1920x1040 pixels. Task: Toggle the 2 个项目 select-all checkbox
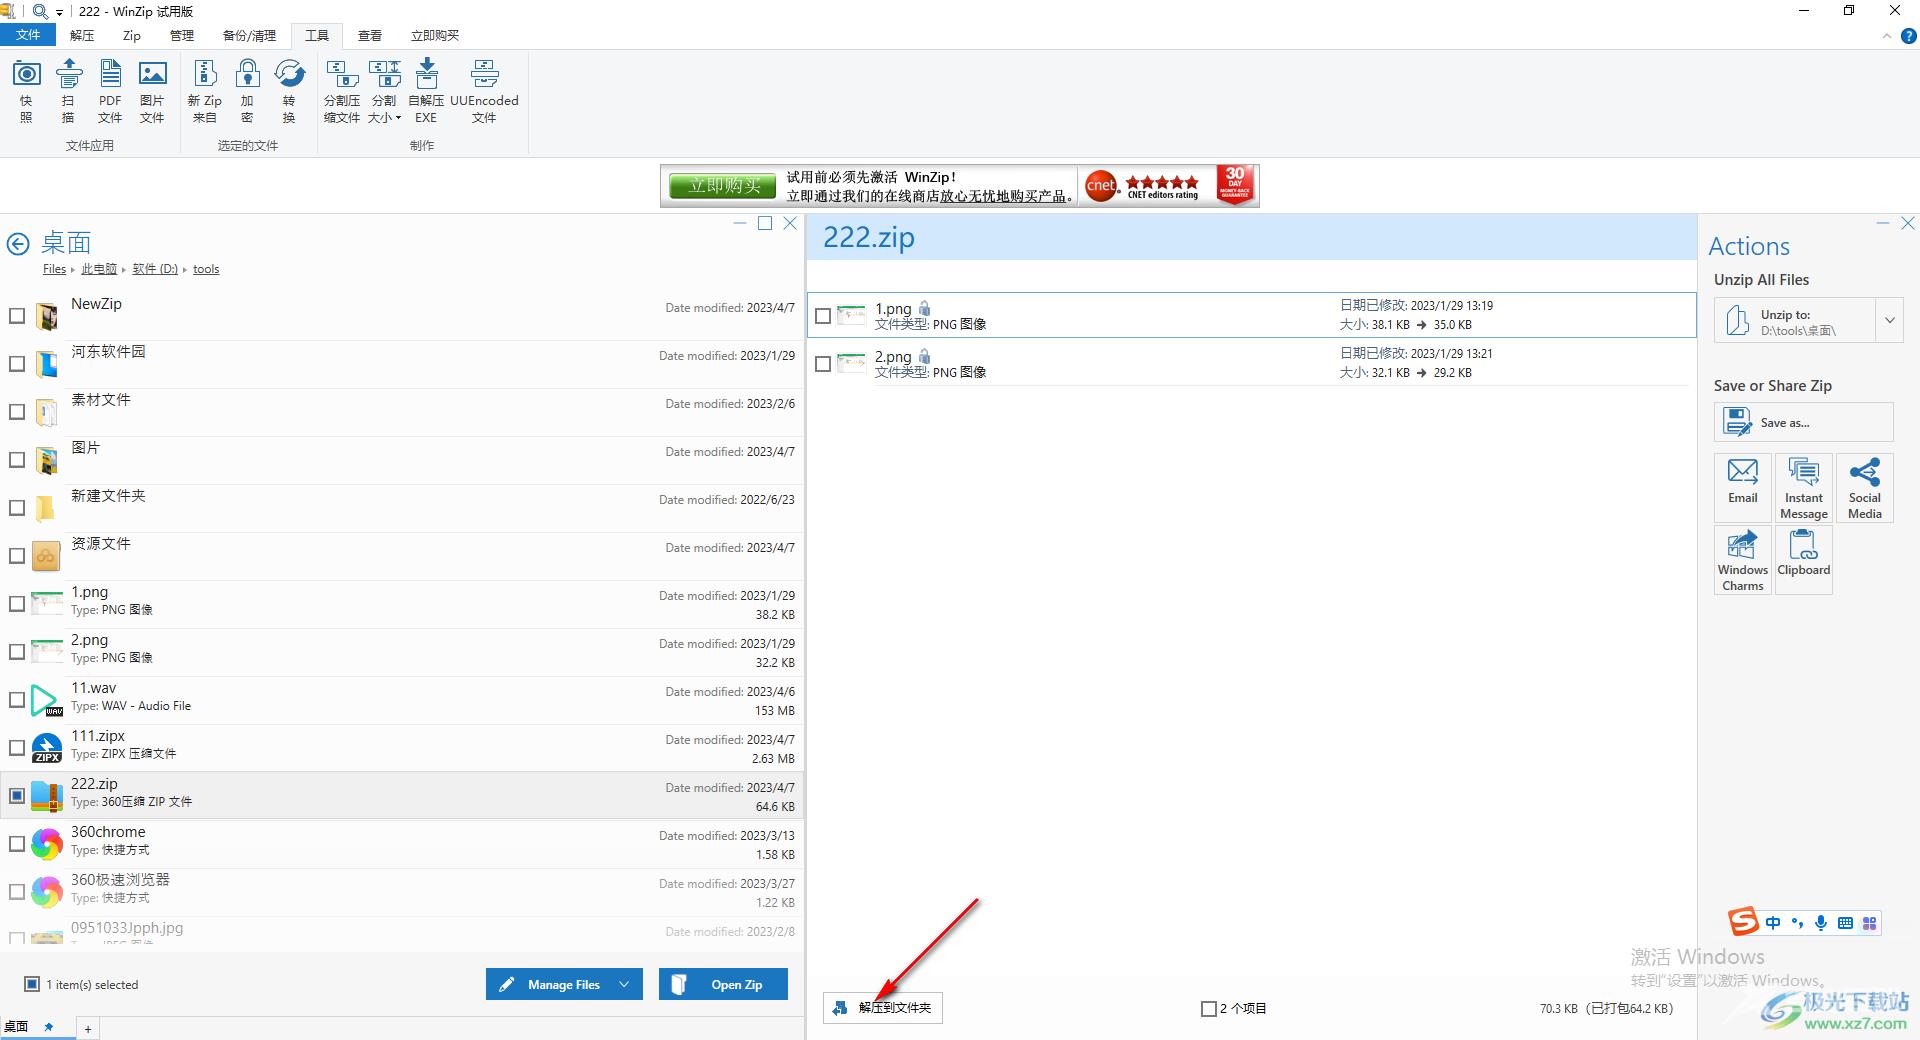[1208, 1009]
